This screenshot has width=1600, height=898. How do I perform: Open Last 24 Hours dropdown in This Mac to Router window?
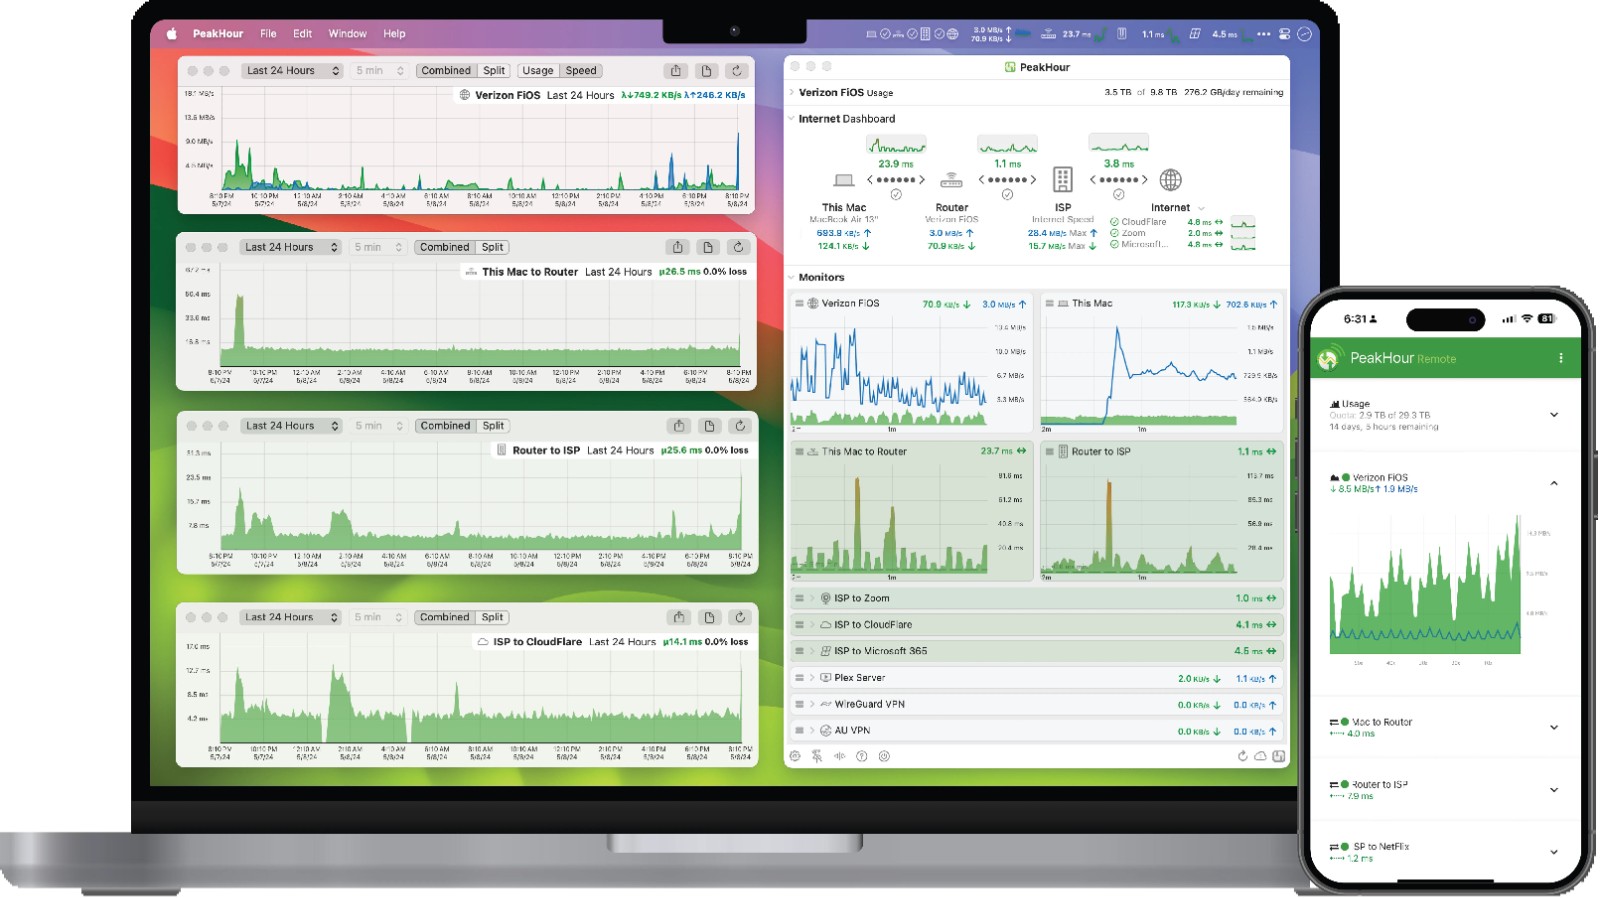point(290,247)
